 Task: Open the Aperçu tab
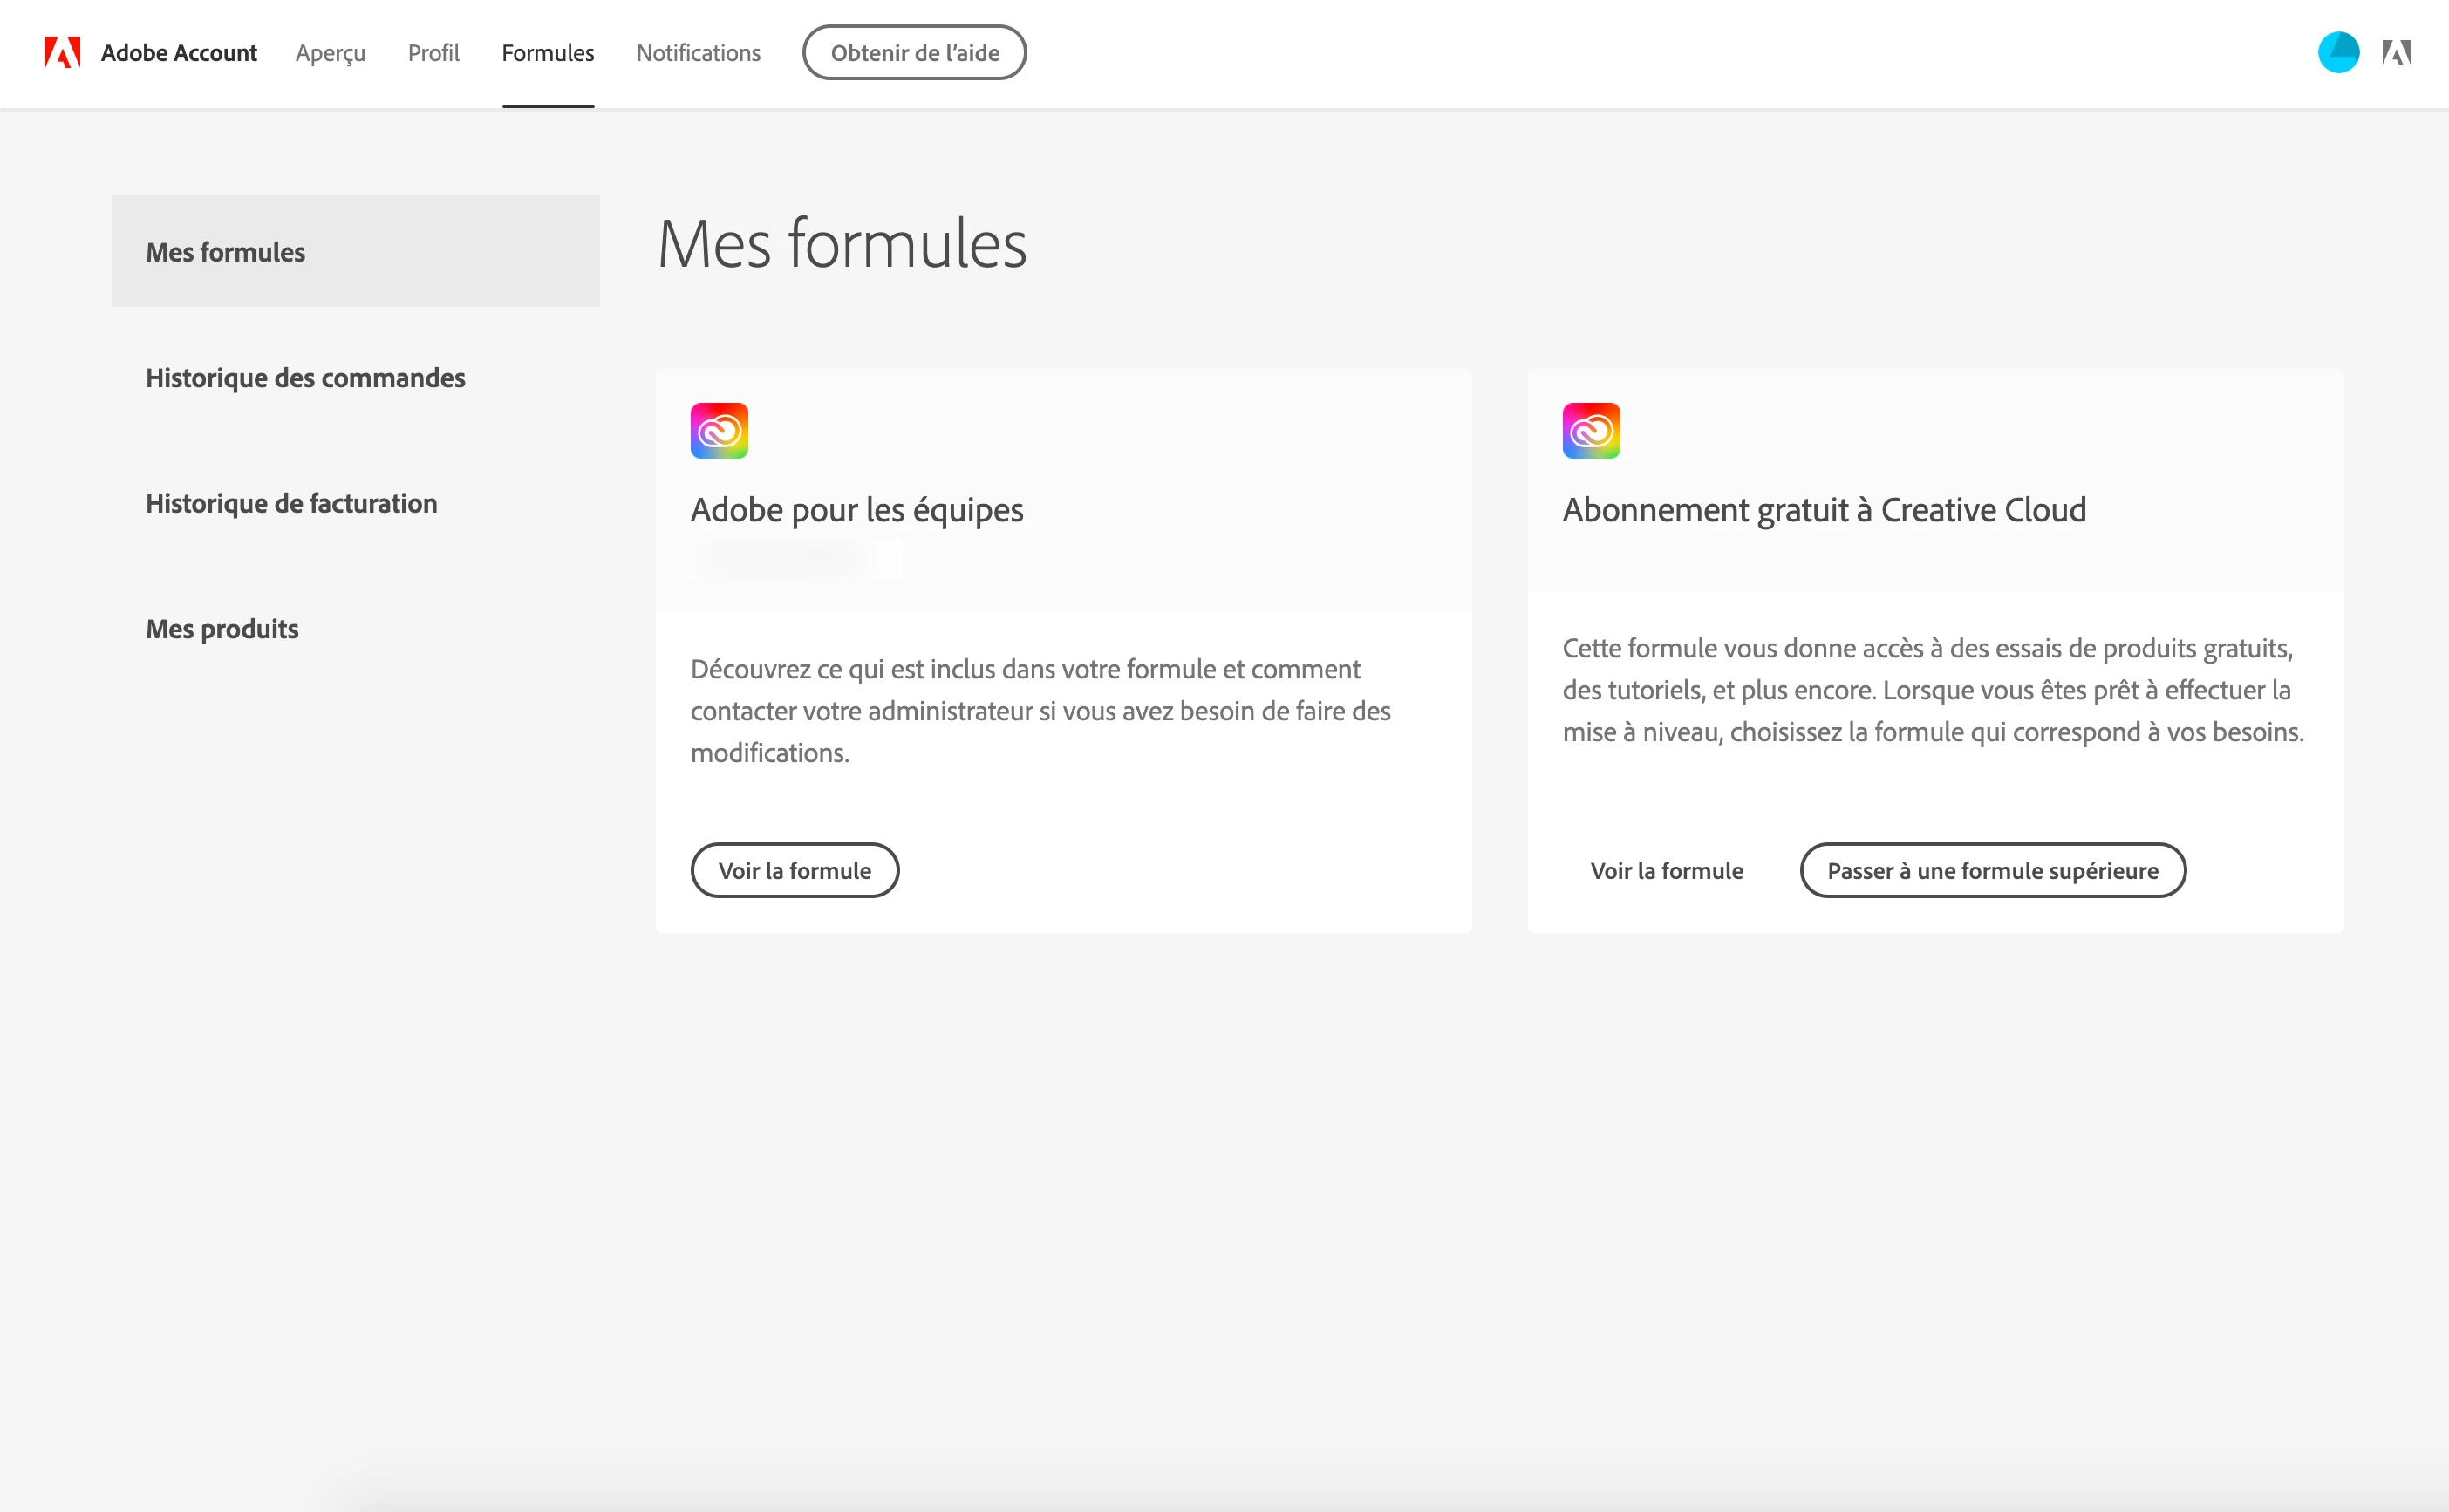pos(330,53)
